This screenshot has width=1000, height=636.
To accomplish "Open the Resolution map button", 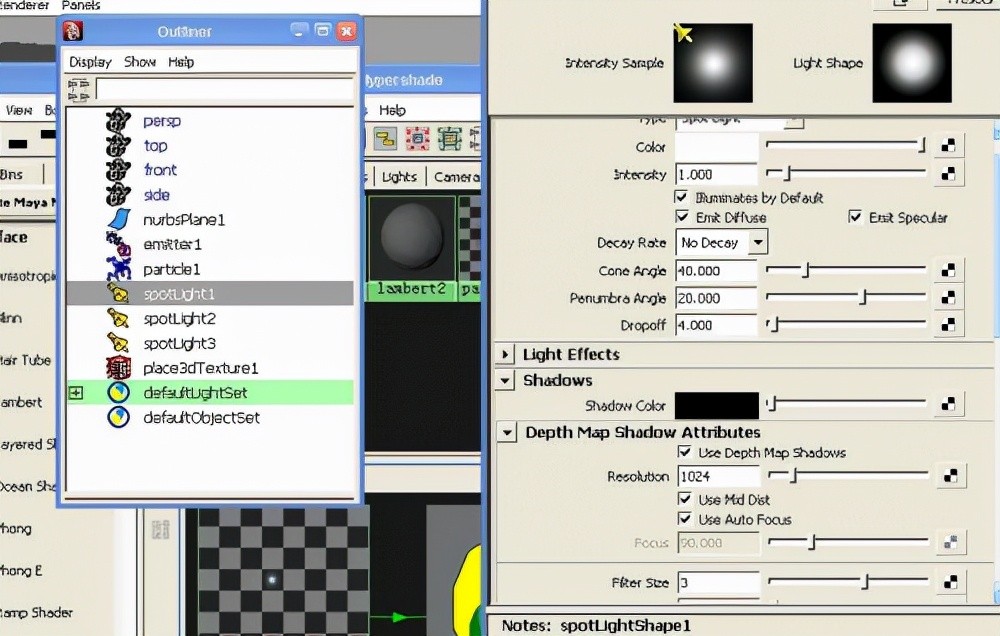I will tap(950, 476).
